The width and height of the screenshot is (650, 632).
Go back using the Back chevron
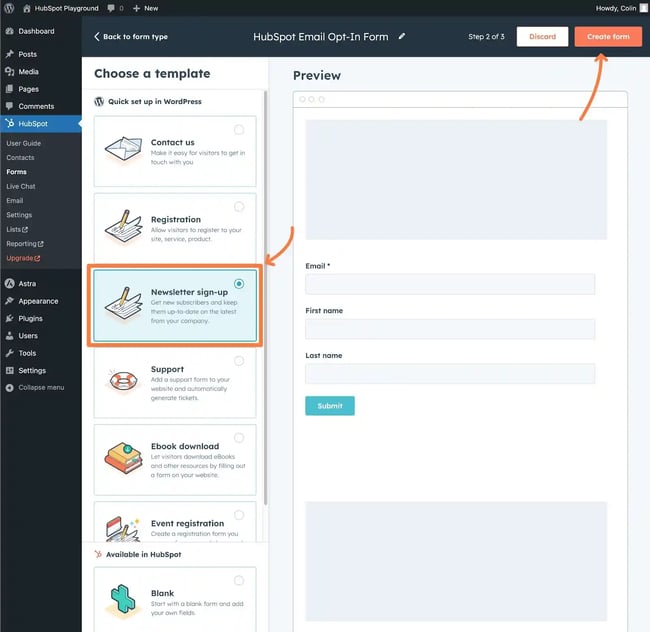coord(97,36)
